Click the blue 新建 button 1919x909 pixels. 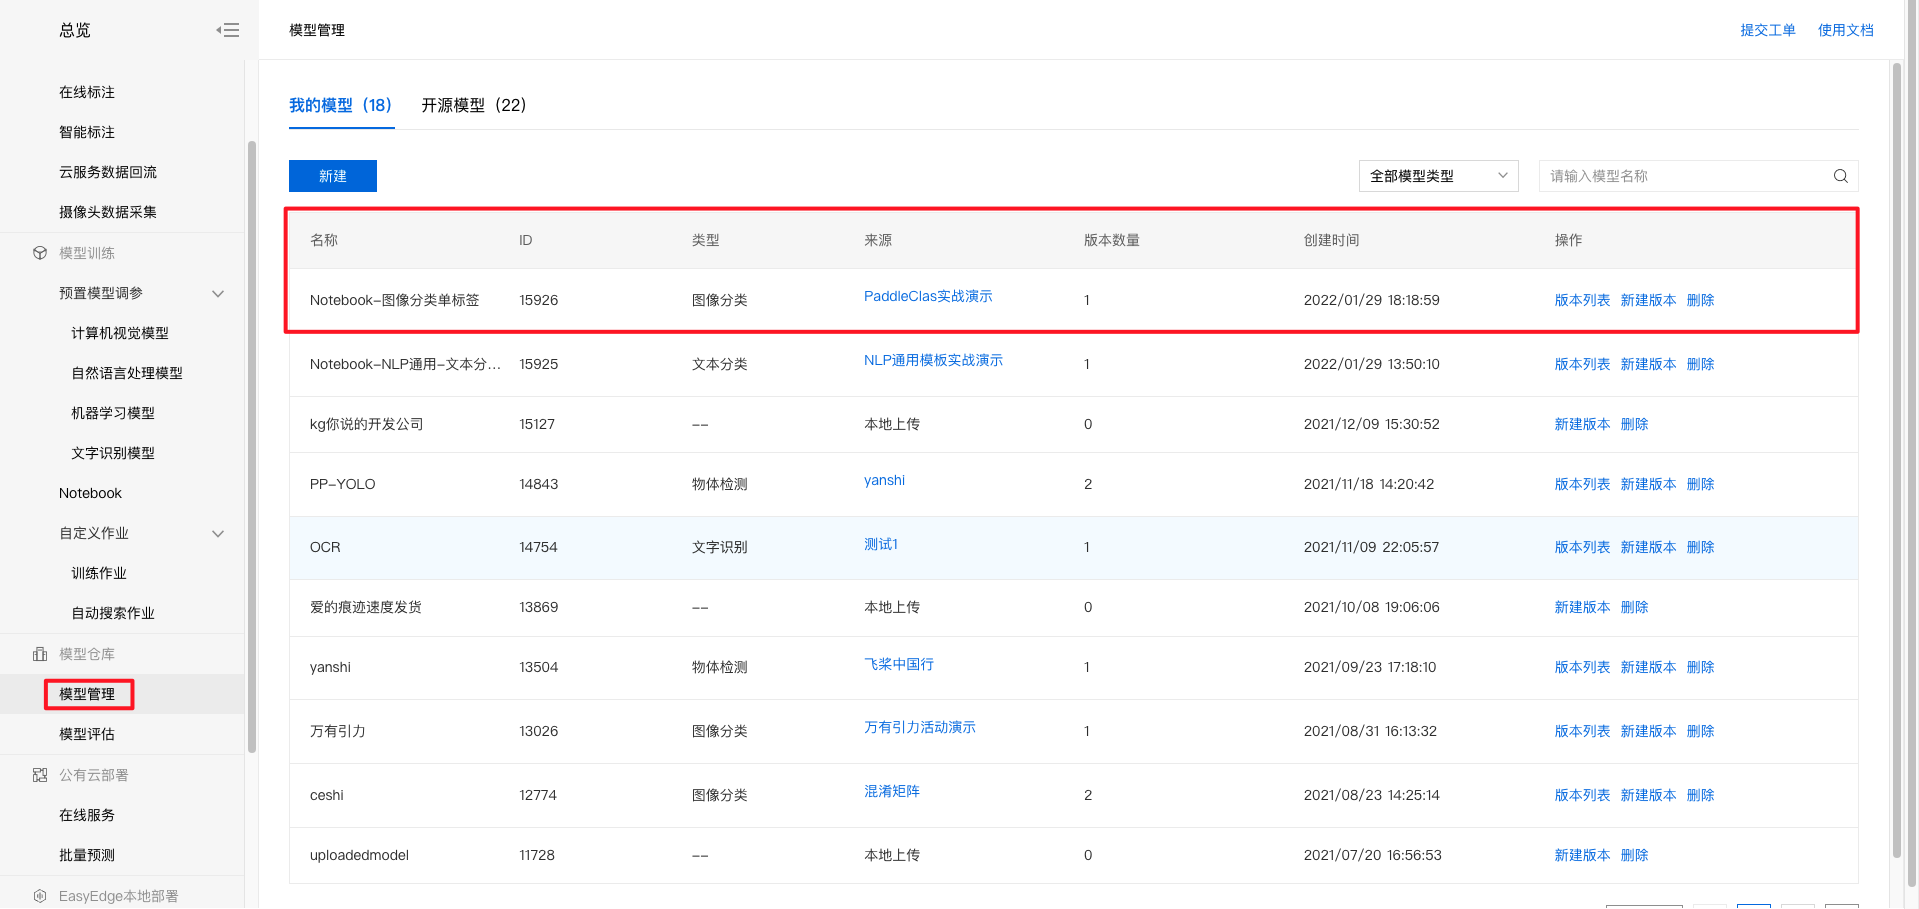coord(332,176)
